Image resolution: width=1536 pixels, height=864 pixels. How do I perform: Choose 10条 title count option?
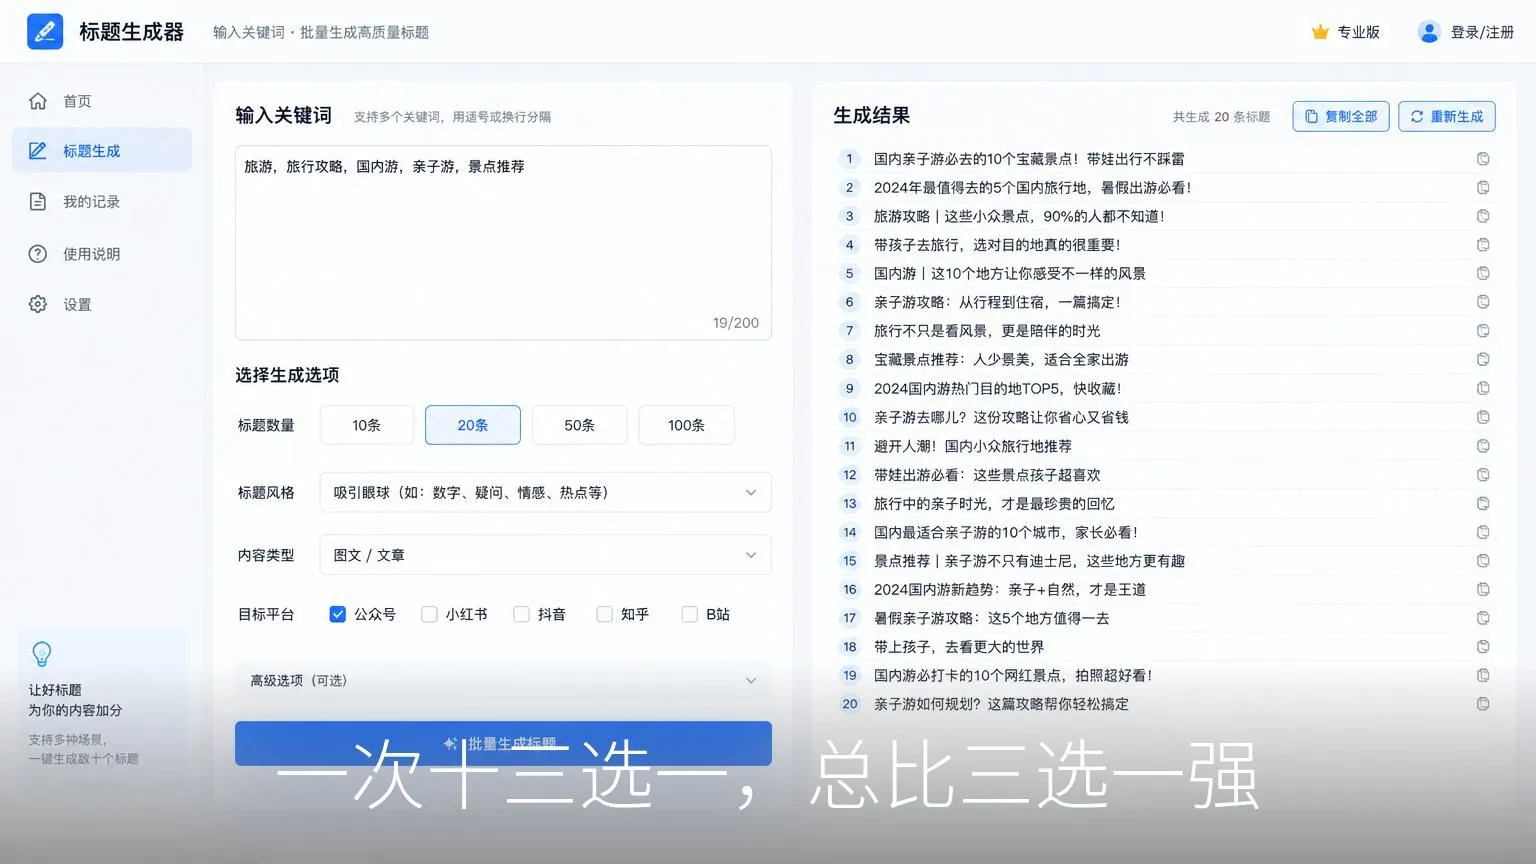click(367, 425)
